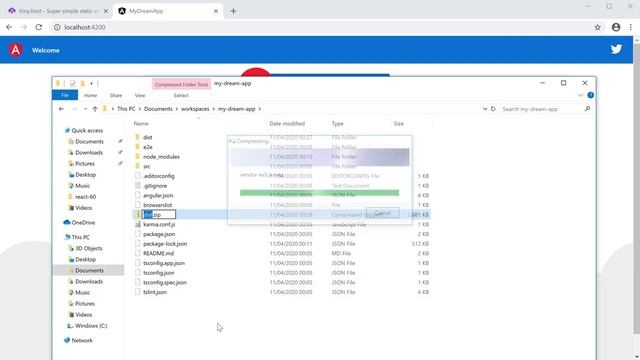Switch to the tiny.host tab

pos(56,11)
